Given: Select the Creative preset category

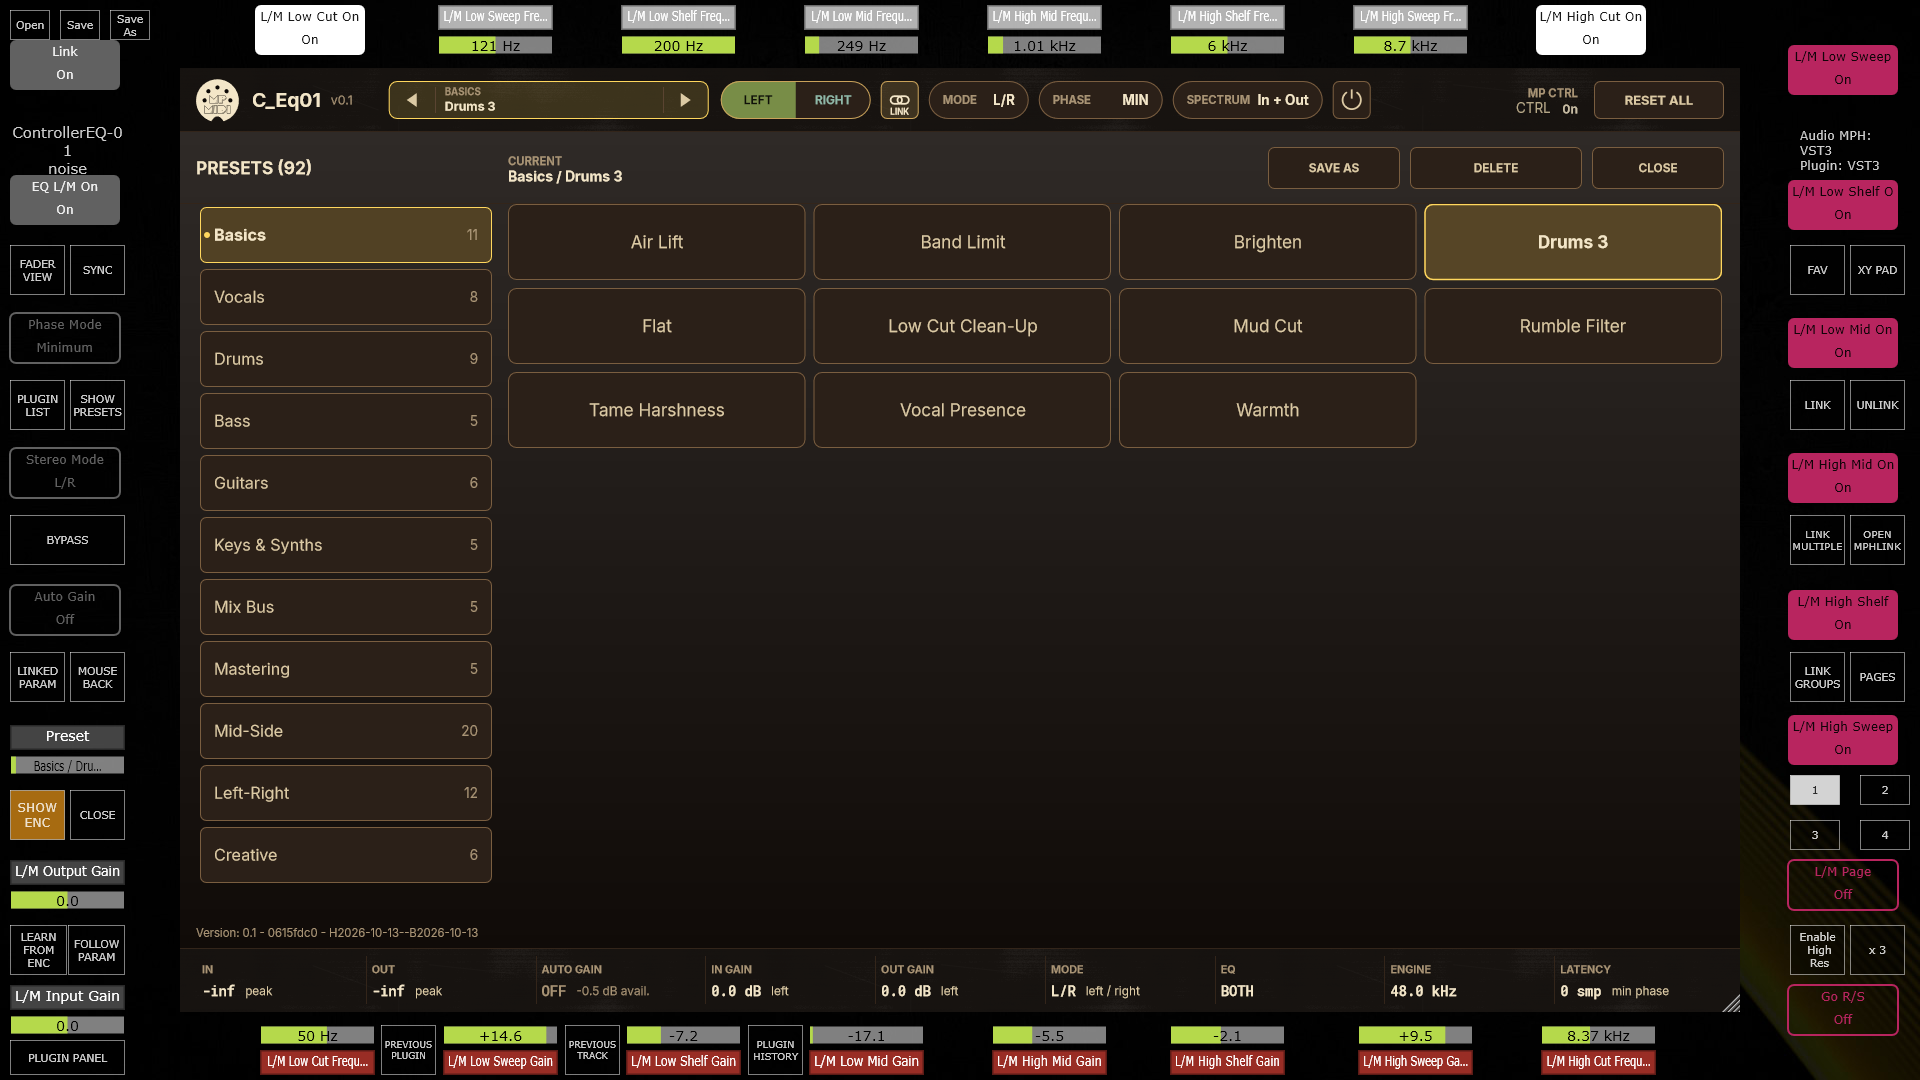Looking at the screenshot, I should tap(346, 855).
